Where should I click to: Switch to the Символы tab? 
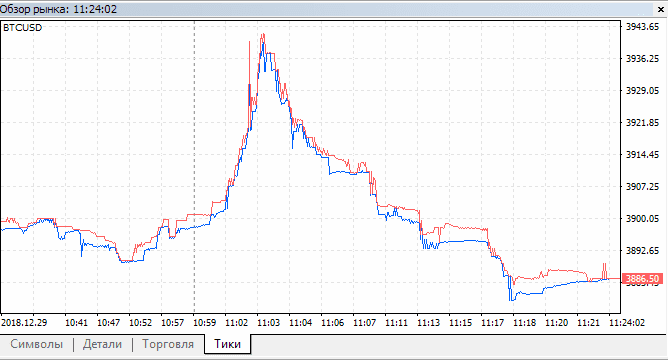coord(37,344)
